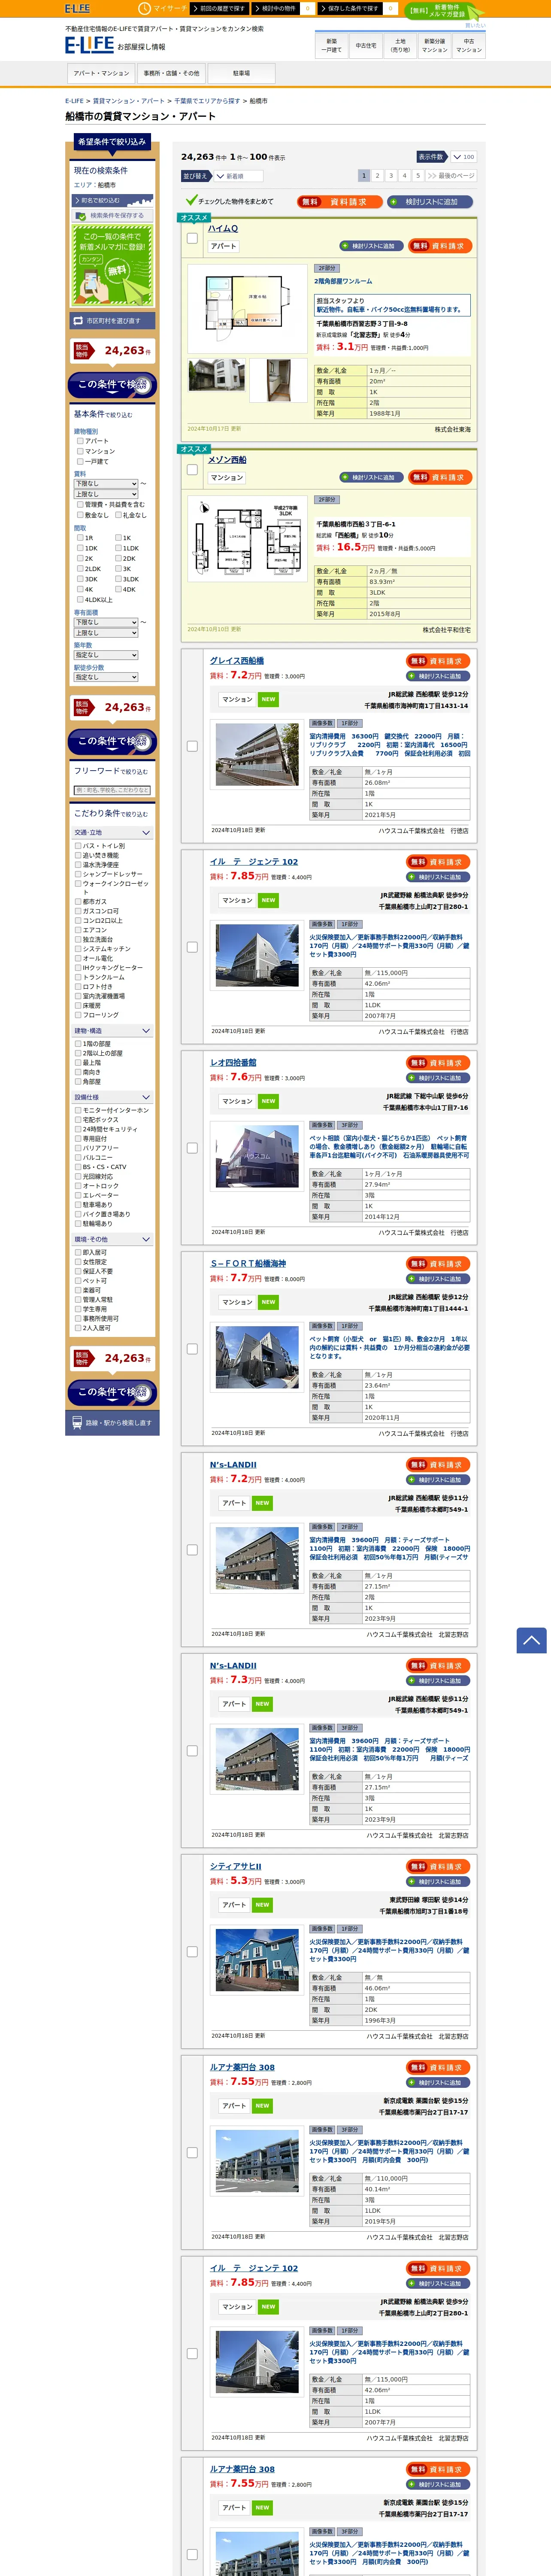The width and height of the screenshot is (551, 2576).
Task: Add グレイス西船橋 to 検討リスト
Action: pos(438,676)
